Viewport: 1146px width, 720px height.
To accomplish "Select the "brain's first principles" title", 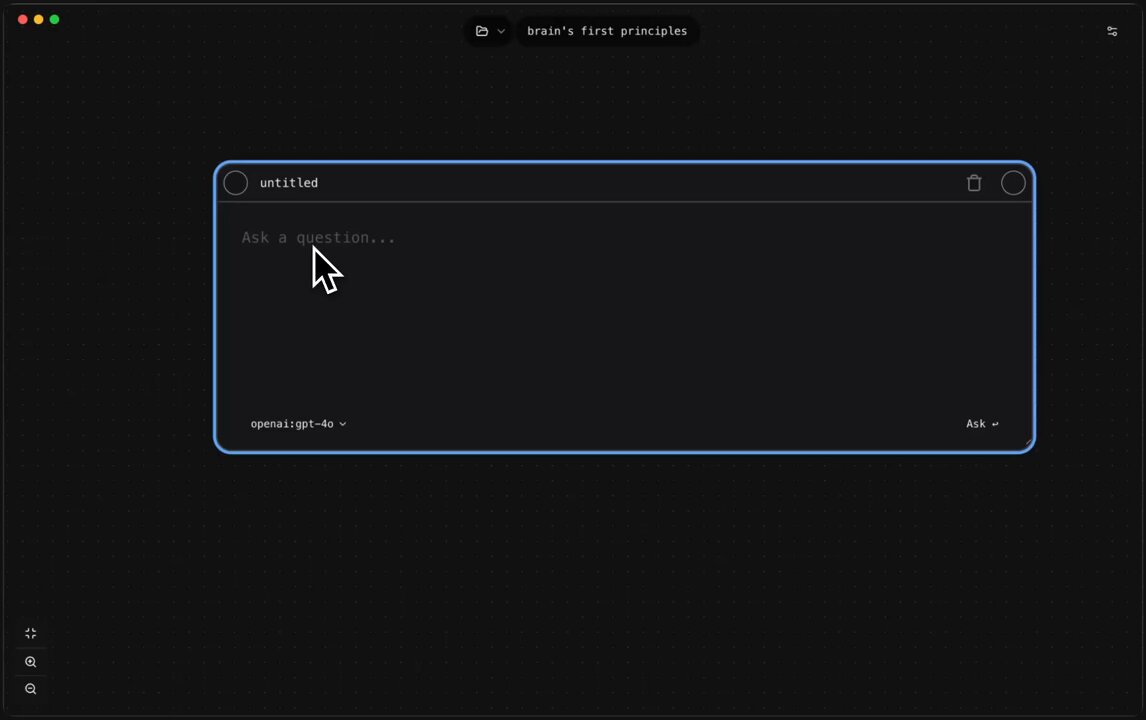I will point(607,31).
